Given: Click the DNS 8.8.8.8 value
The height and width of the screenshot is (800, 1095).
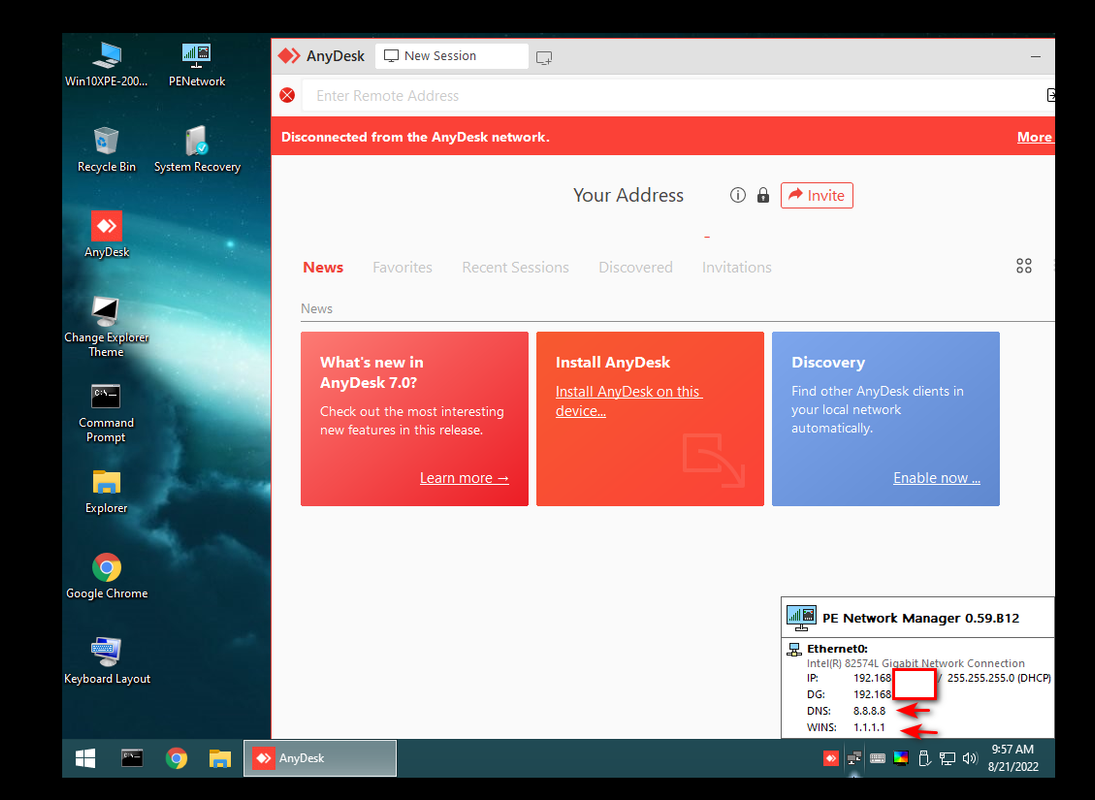Looking at the screenshot, I should tap(869, 711).
